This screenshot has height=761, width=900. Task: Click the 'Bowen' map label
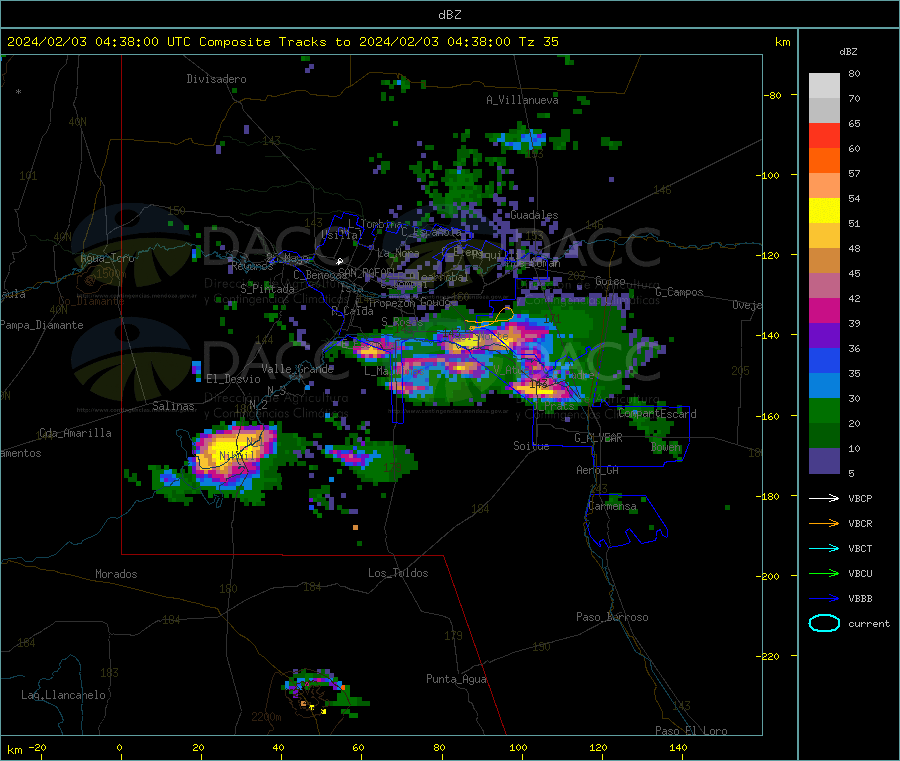[666, 447]
